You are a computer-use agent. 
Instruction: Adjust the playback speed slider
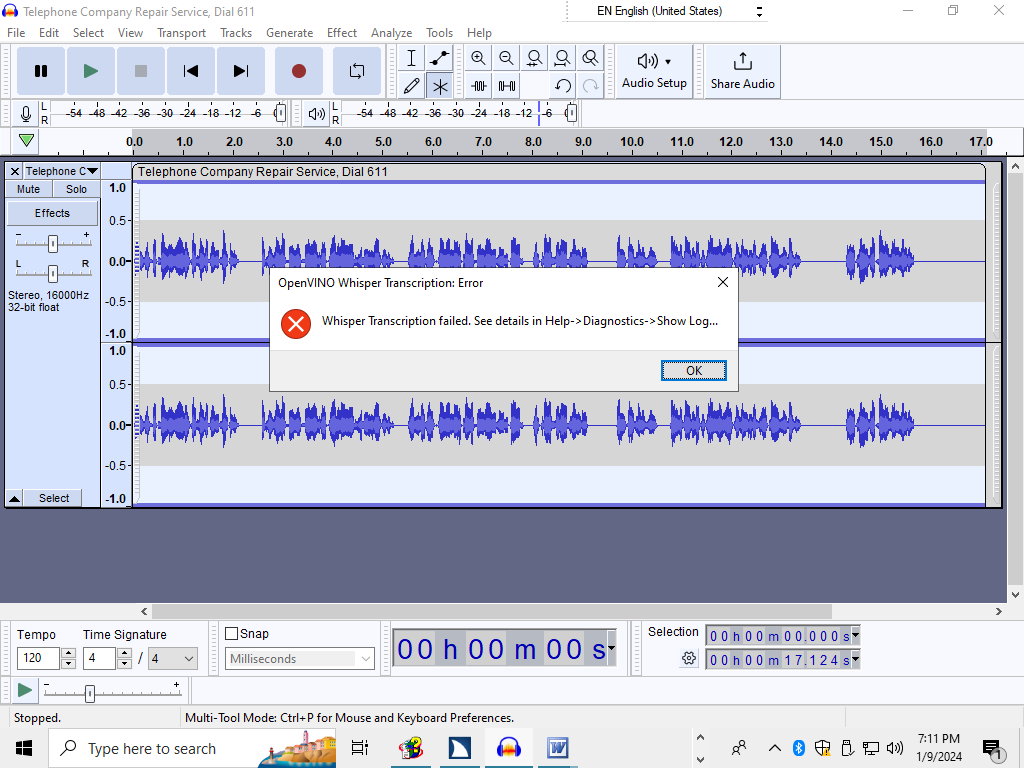point(90,693)
